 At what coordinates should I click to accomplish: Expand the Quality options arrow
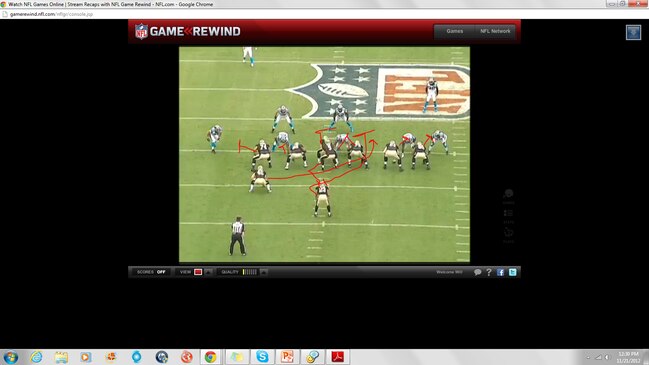[x=264, y=272]
